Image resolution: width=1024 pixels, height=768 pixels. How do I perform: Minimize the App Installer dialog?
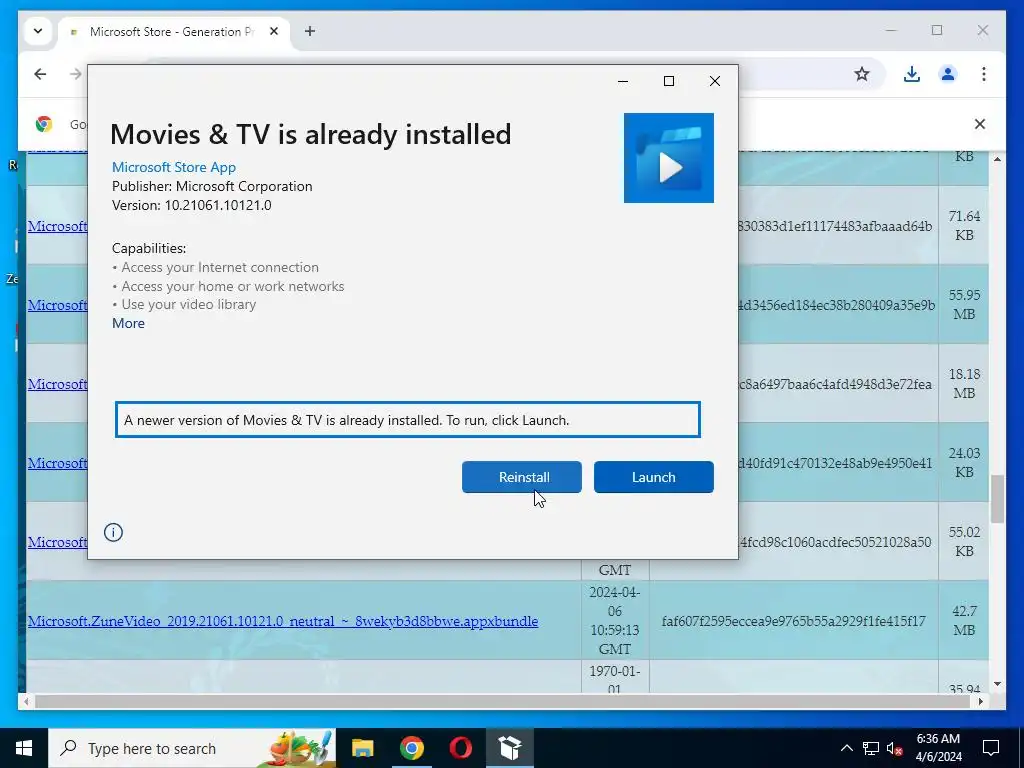tap(623, 81)
